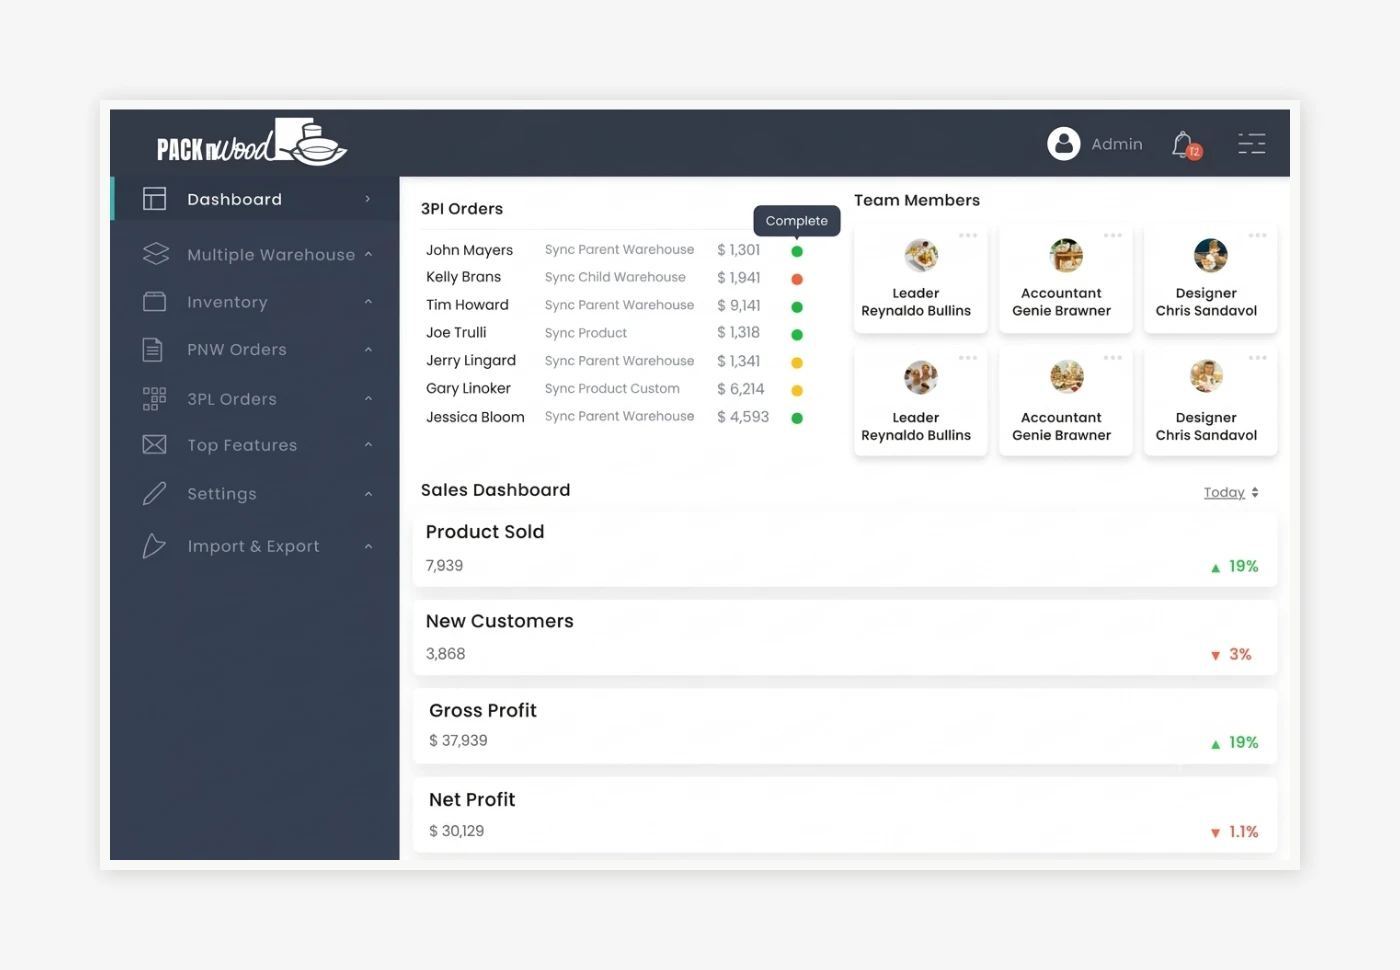The image size is (1400, 970).
Task: Select Import & Export in sidebar
Action: click(x=255, y=546)
